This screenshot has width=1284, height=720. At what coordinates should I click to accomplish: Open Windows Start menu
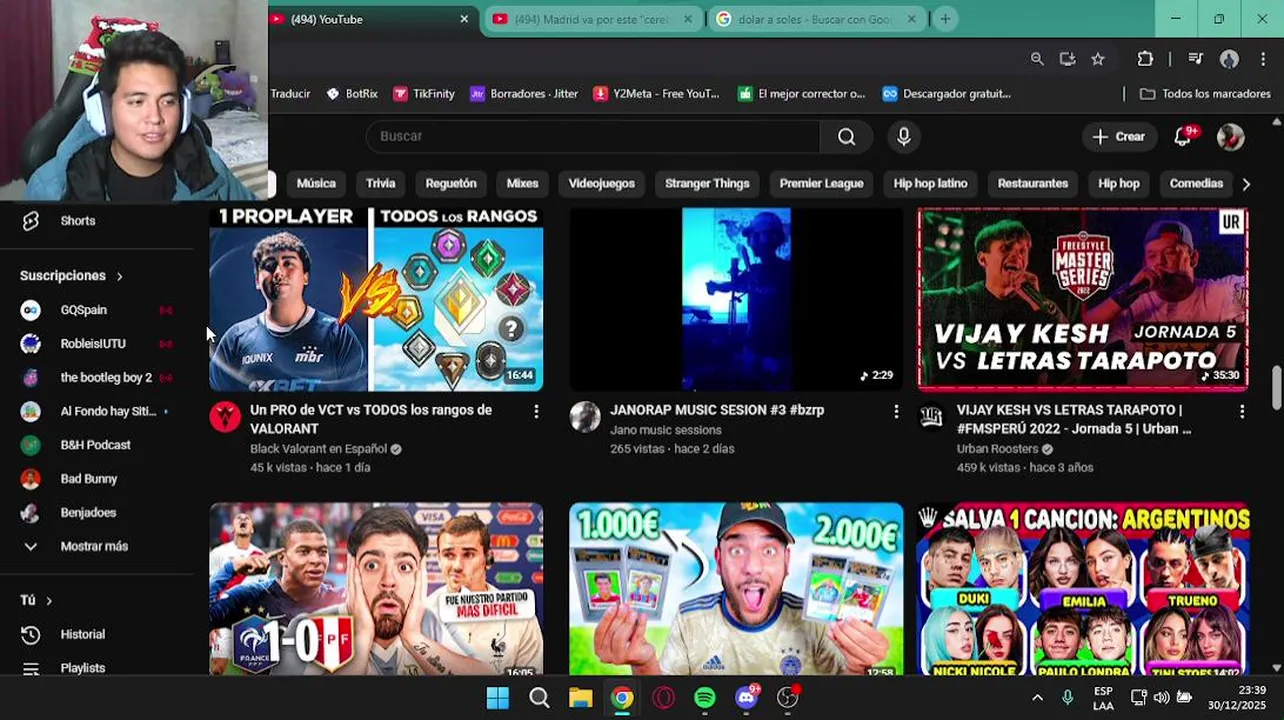click(x=497, y=698)
